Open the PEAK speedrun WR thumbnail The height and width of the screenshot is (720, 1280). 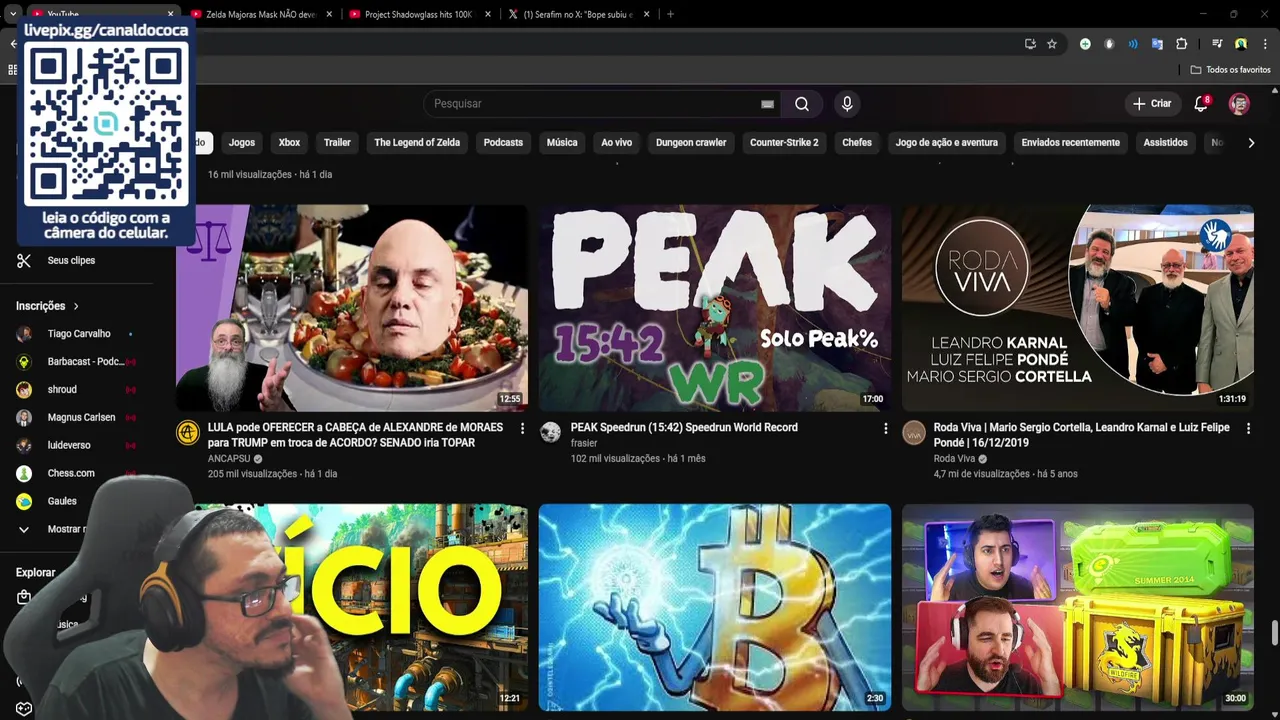click(715, 308)
